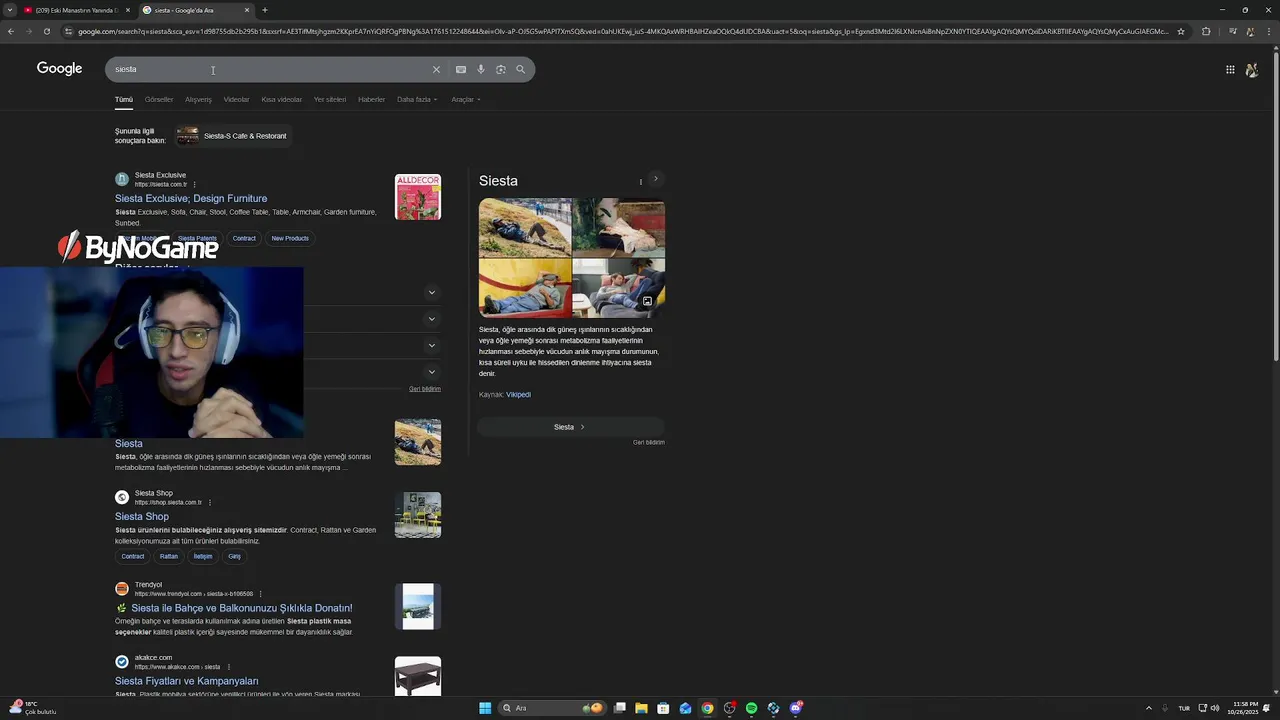Open the Alldecor thumbnail of Siesta Exclusive

tap(418, 197)
